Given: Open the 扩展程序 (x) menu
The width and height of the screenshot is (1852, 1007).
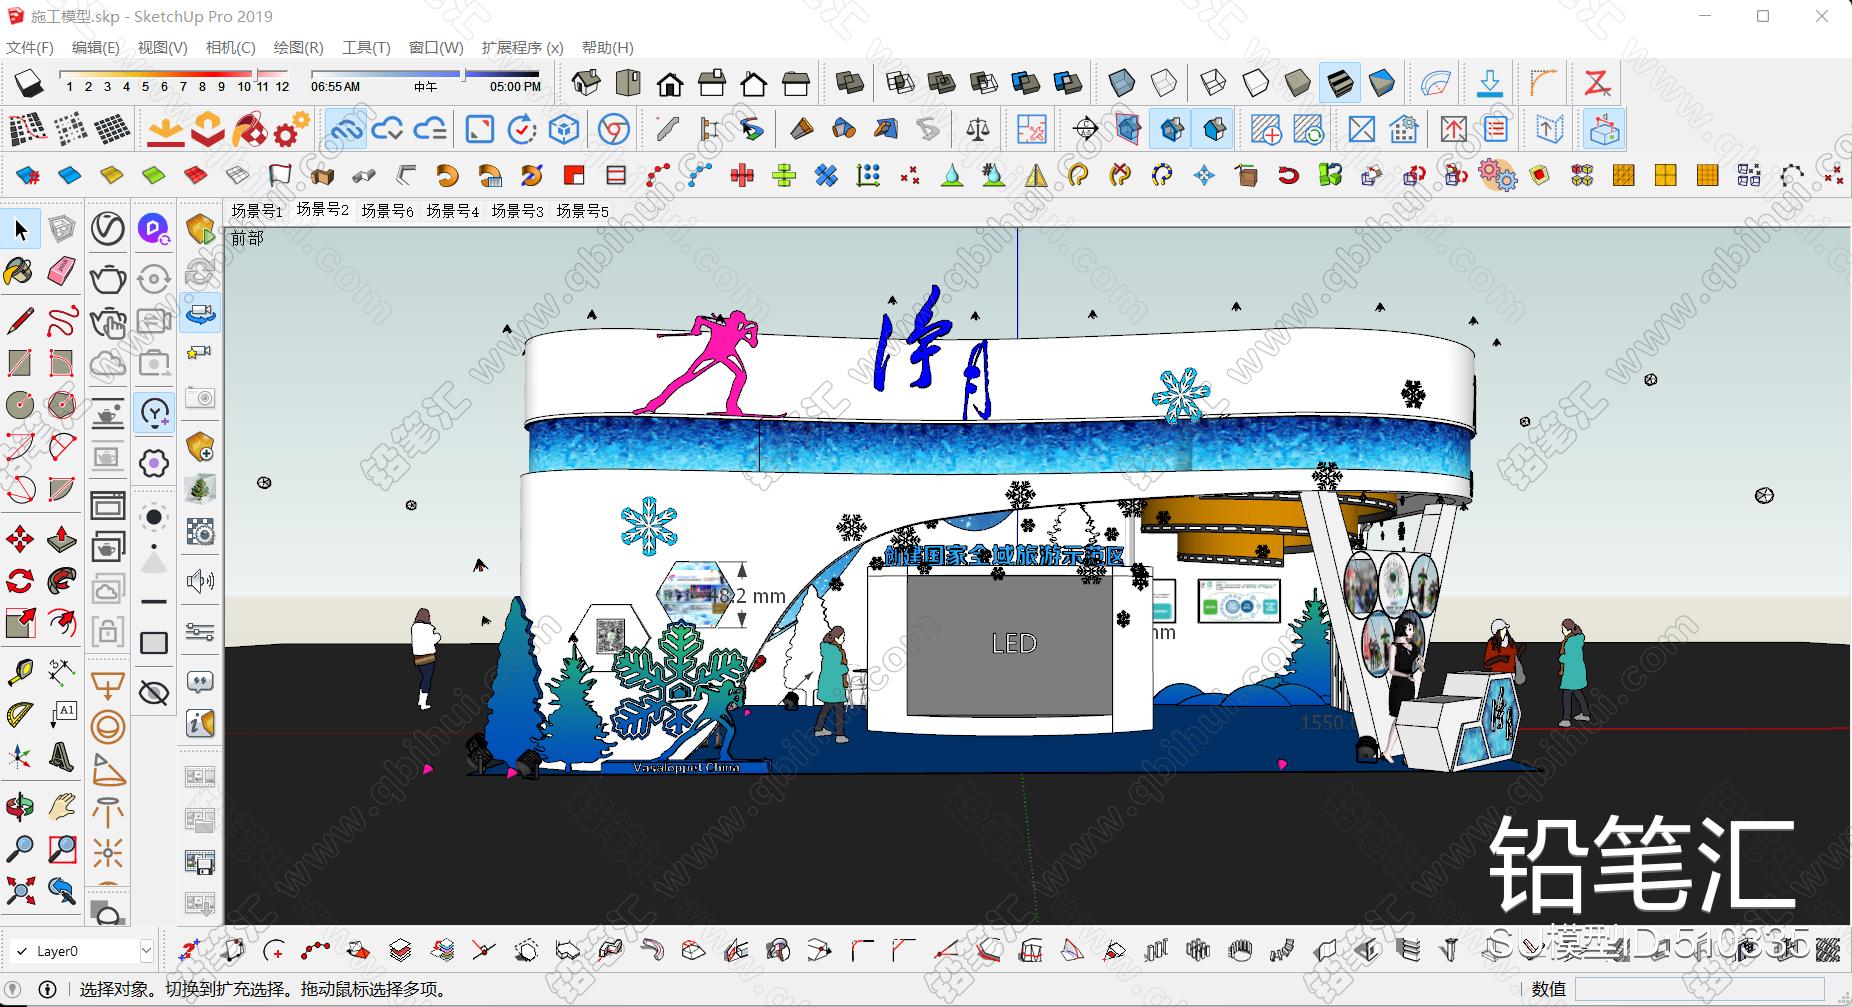Looking at the screenshot, I should (x=522, y=47).
